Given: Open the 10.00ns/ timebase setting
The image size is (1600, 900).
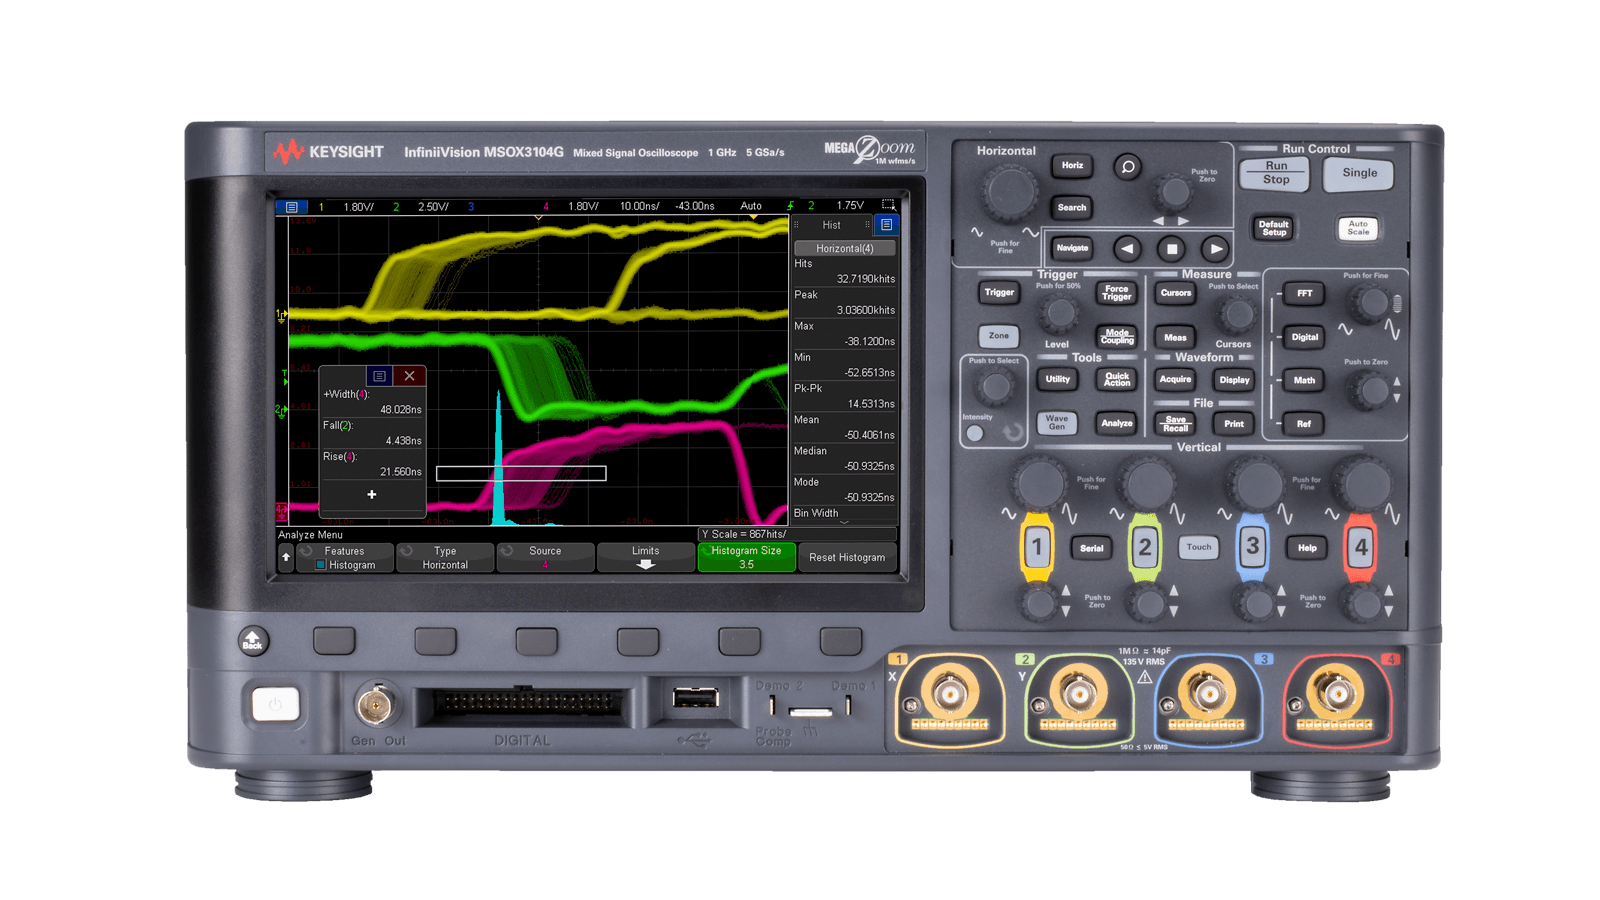Looking at the screenshot, I should [639, 206].
